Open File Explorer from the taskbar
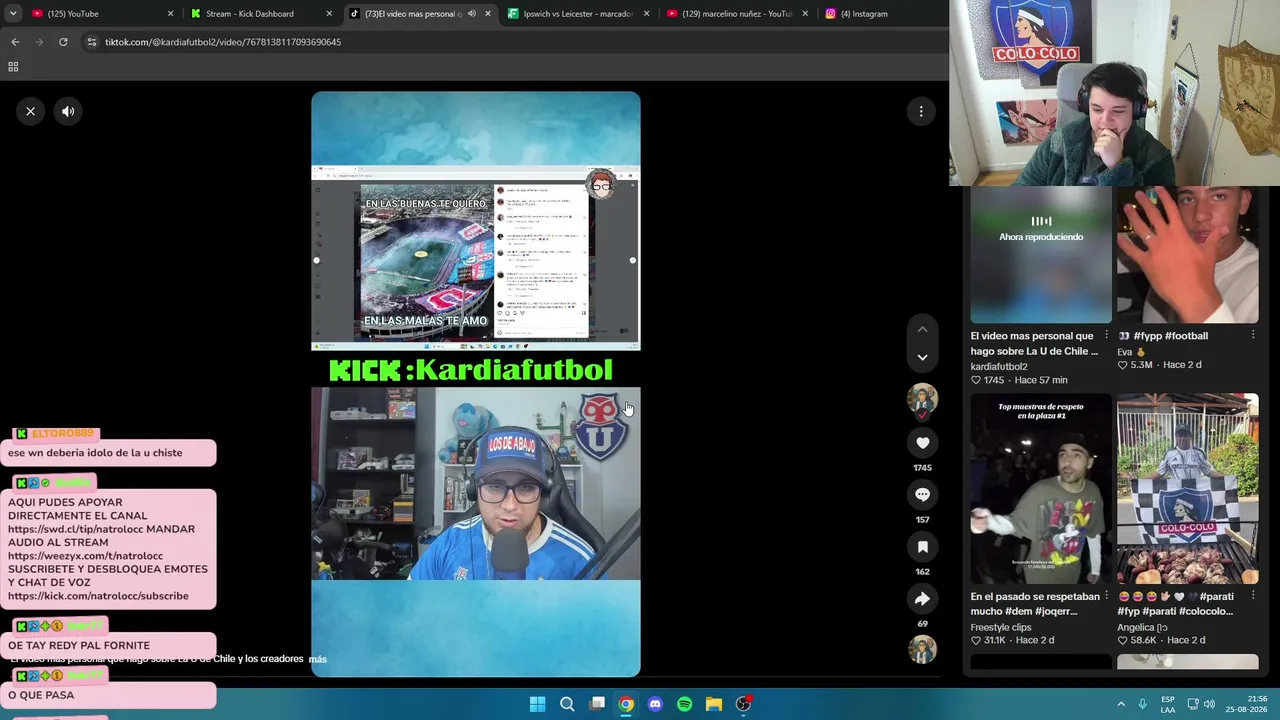 click(x=714, y=704)
